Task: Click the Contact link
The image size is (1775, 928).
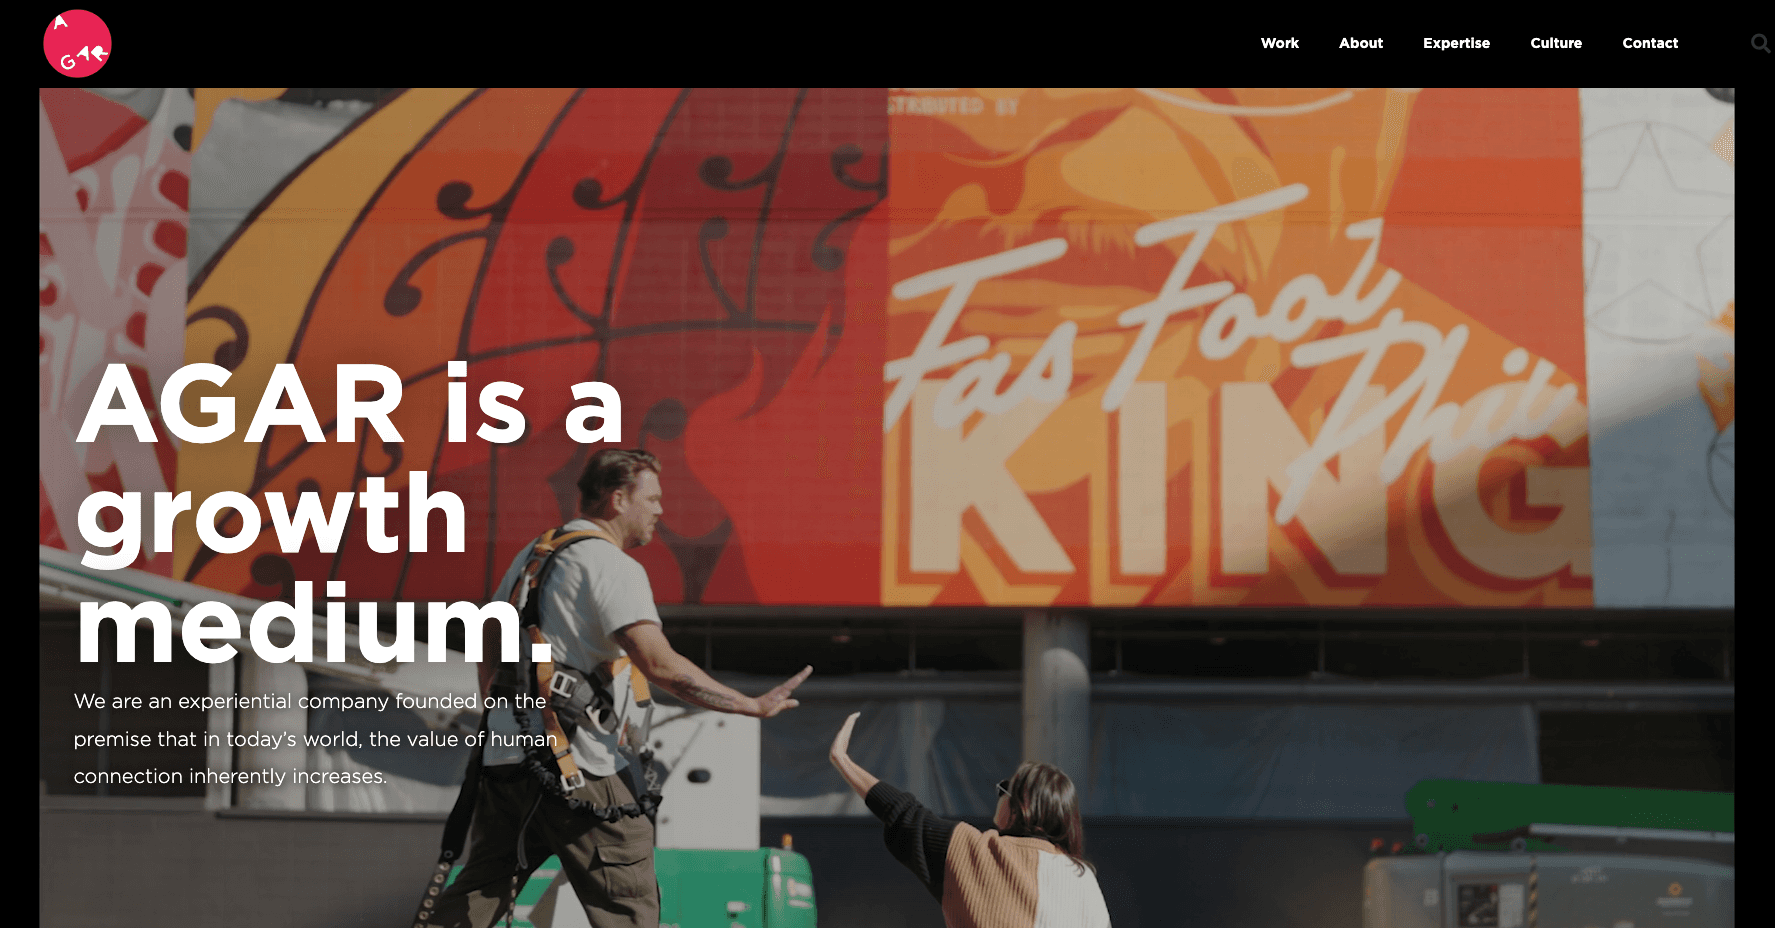Action: [x=1650, y=43]
